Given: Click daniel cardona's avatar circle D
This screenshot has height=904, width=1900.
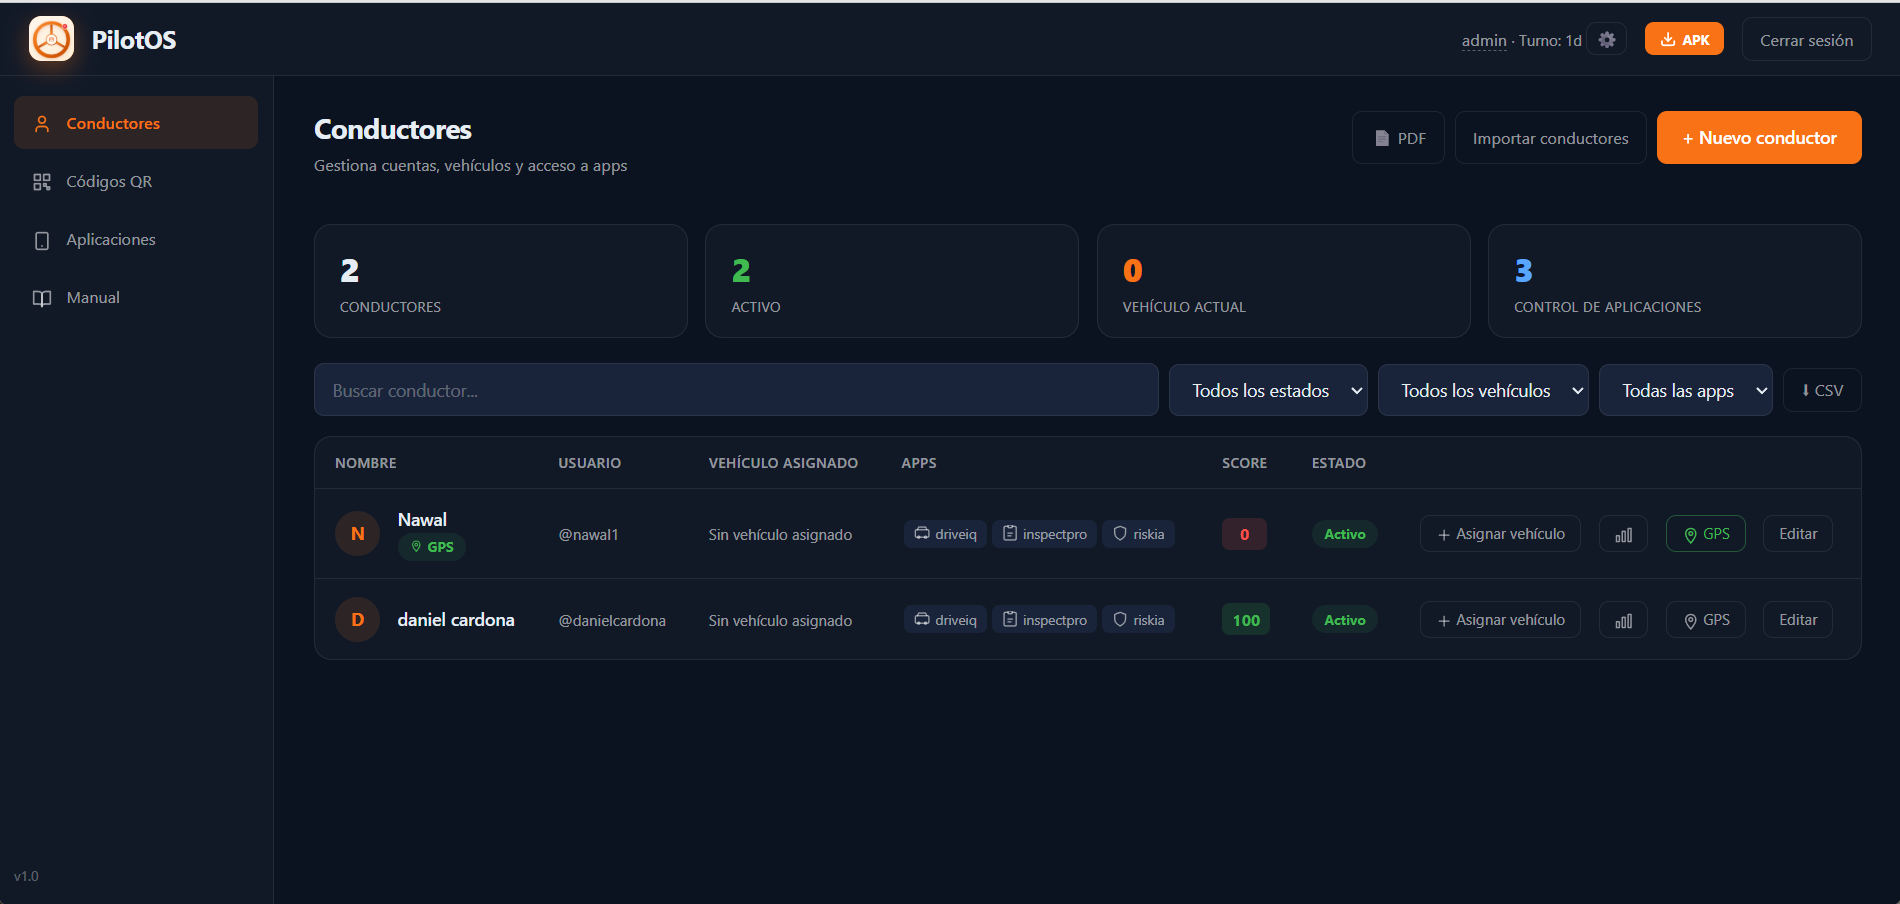Looking at the screenshot, I should pos(357,619).
